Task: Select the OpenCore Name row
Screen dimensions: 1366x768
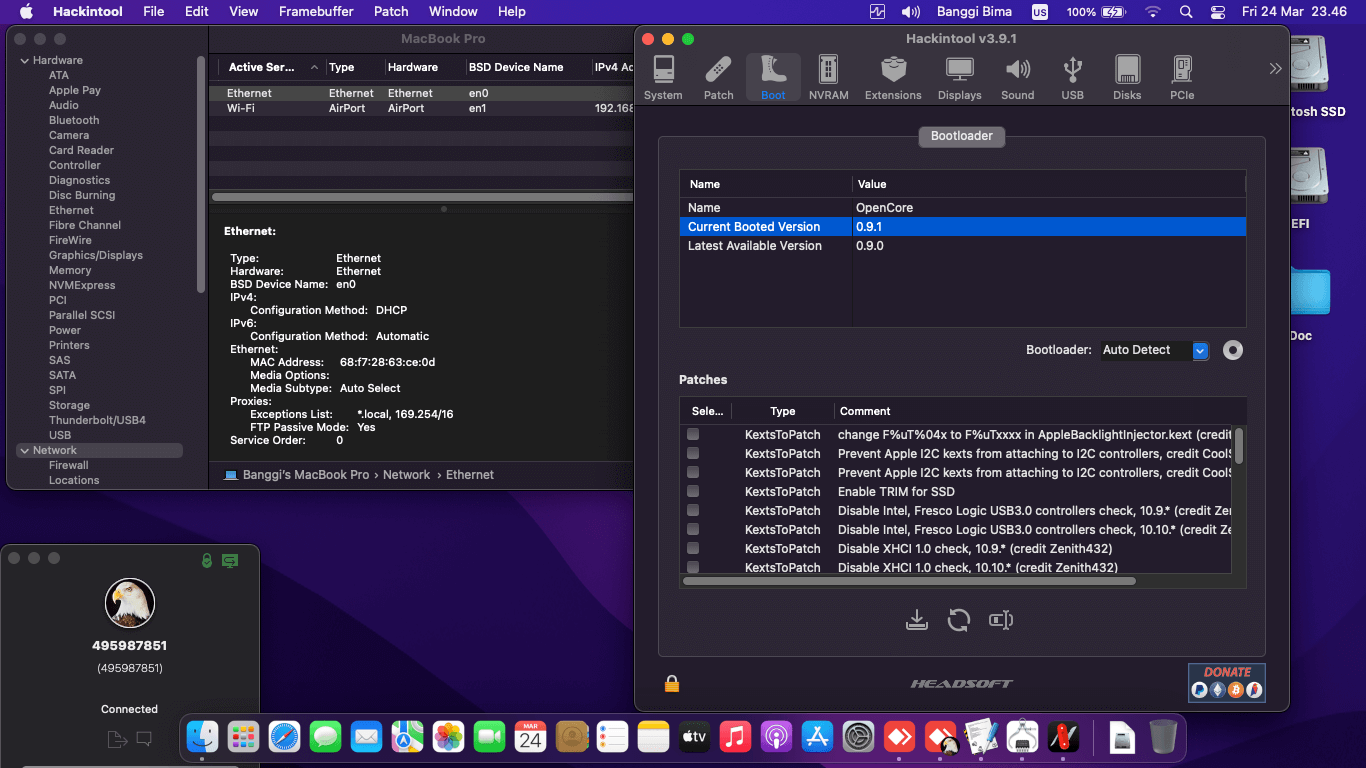Action: (963, 208)
